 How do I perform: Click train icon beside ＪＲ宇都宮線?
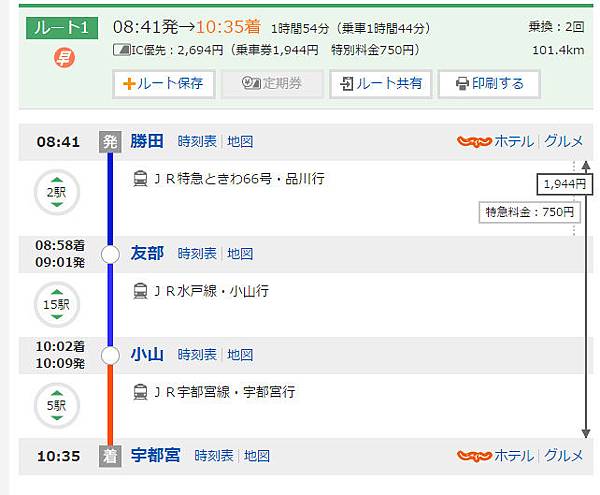click(x=140, y=392)
